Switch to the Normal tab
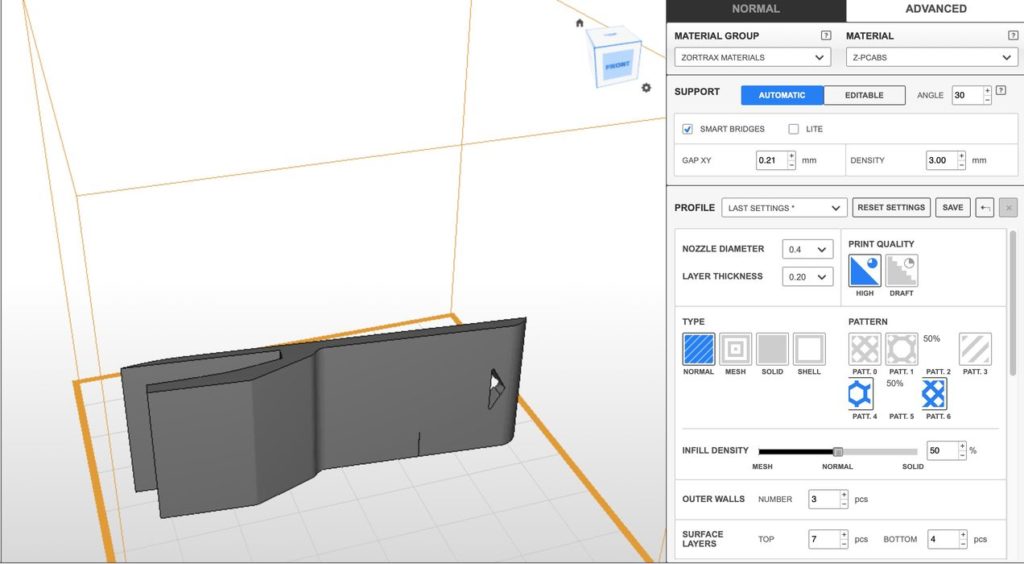Viewport: 1024px width, 564px height. point(755,10)
